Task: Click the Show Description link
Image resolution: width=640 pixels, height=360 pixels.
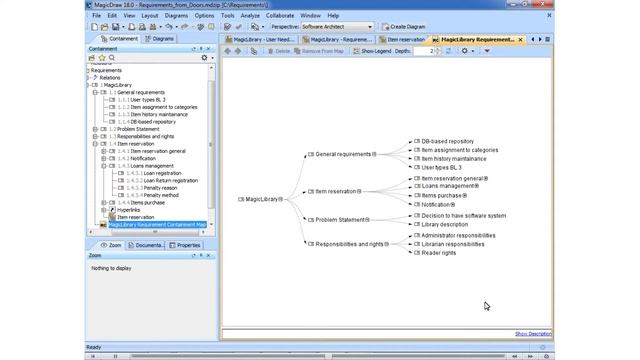Action: pos(533,334)
